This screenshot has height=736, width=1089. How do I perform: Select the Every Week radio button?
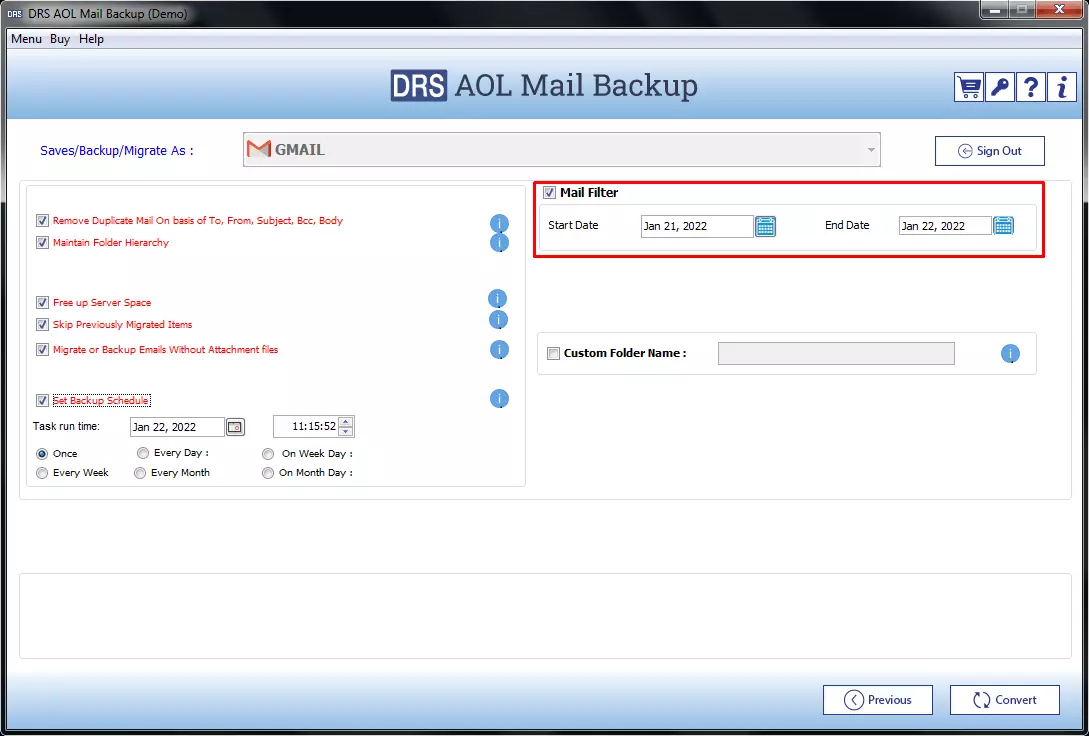(x=42, y=473)
